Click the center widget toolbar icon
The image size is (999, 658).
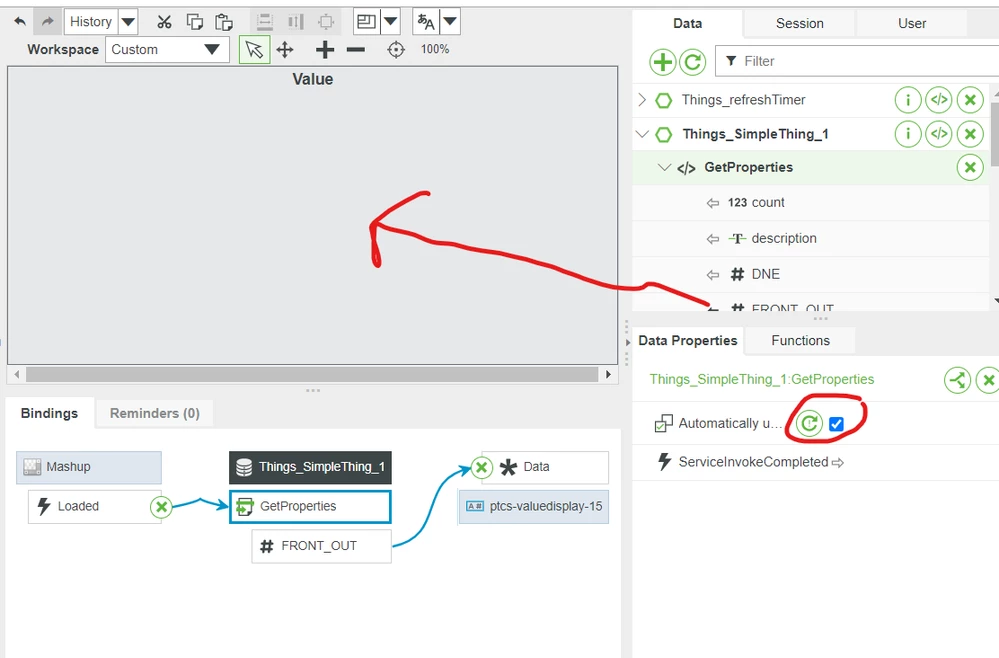click(x=326, y=22)
